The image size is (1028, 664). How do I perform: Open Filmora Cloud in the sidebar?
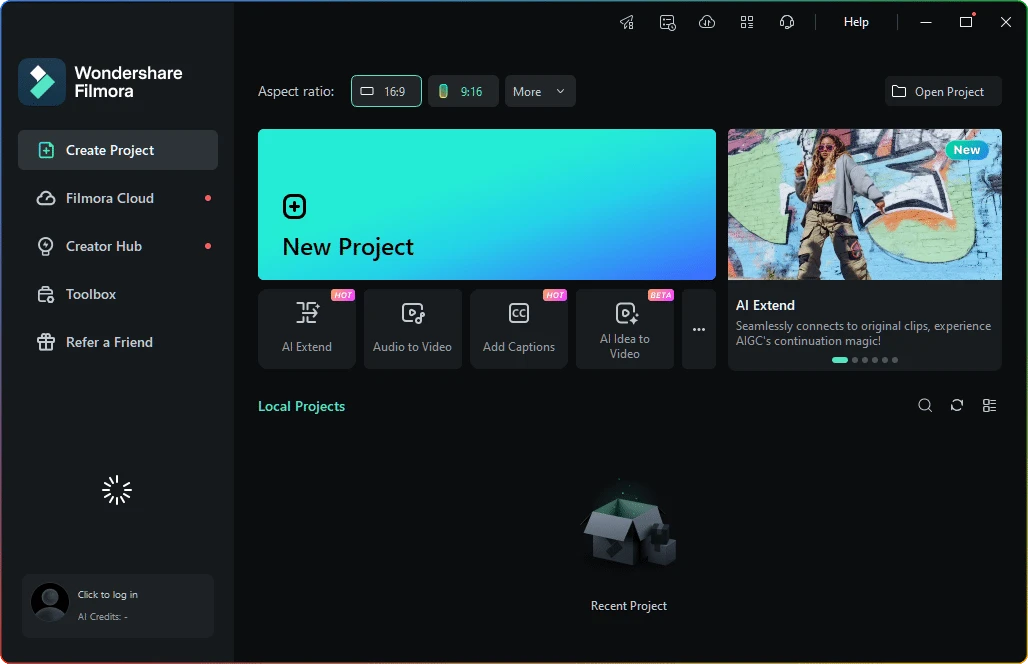click(110, 198)
